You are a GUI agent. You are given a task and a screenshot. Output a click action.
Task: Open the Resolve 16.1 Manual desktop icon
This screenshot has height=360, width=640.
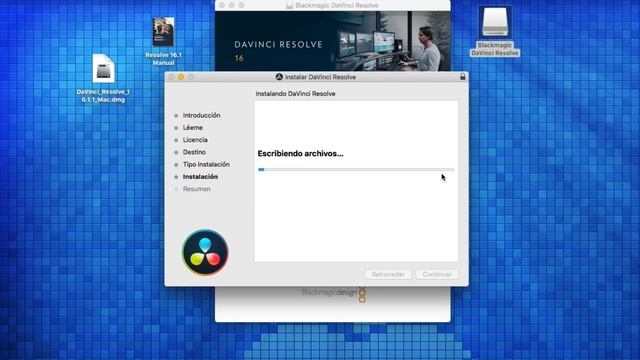click(163, 32)
